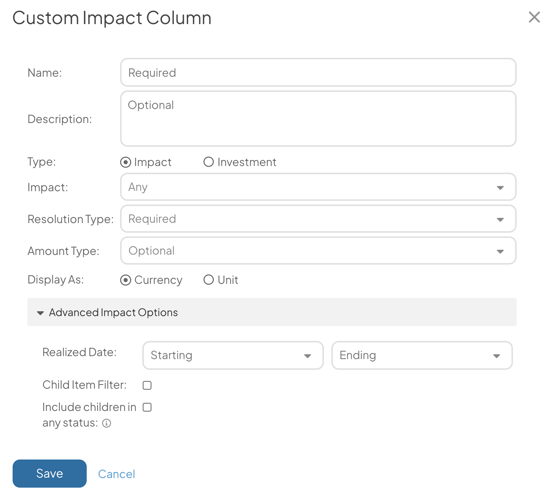Click the Impact dropdown arrow icon
Screen dimensions: 550x501
pyautogui.click(x=500, y=188)
